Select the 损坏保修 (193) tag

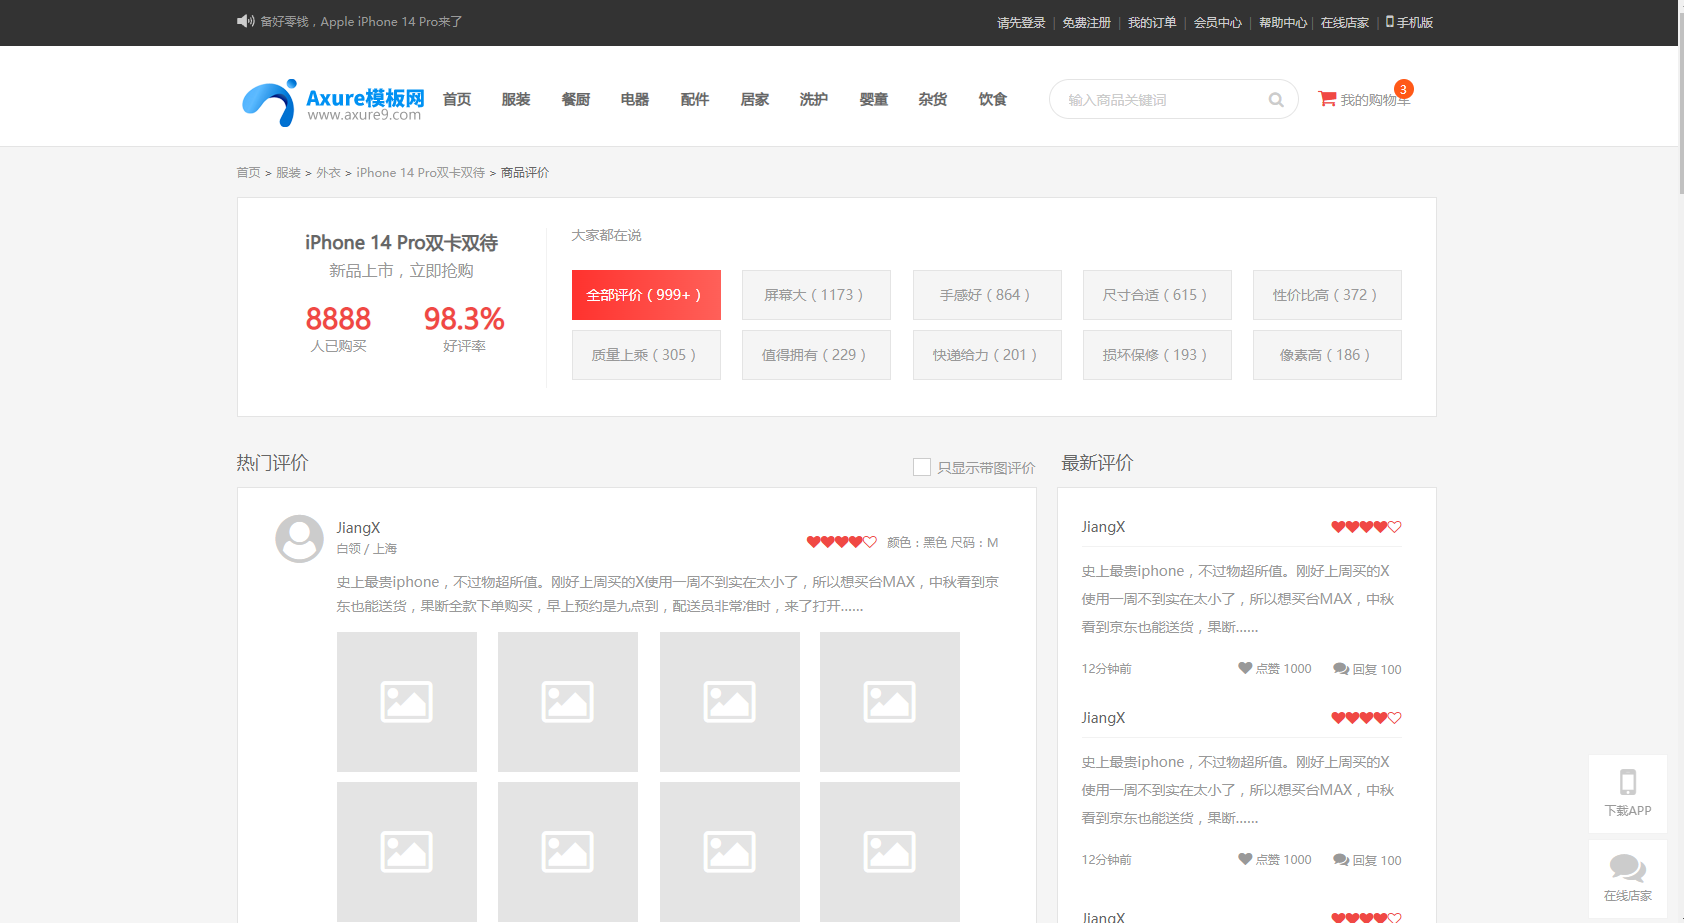(x=1157, y=355)
